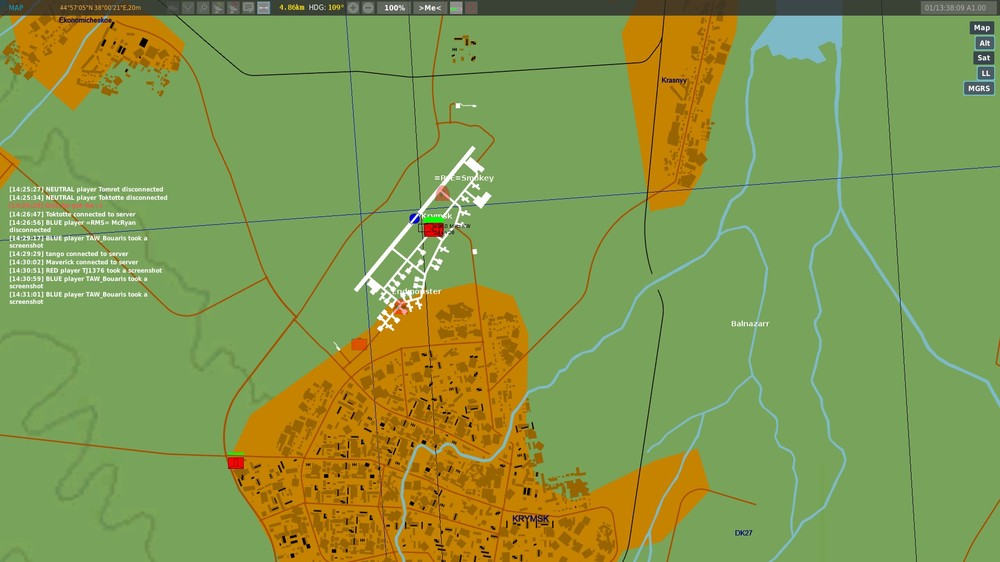Switch to the Sat satellite view
Image resolution: width=1000 pixels, height=562 pixels.
(x=983, y=58)
